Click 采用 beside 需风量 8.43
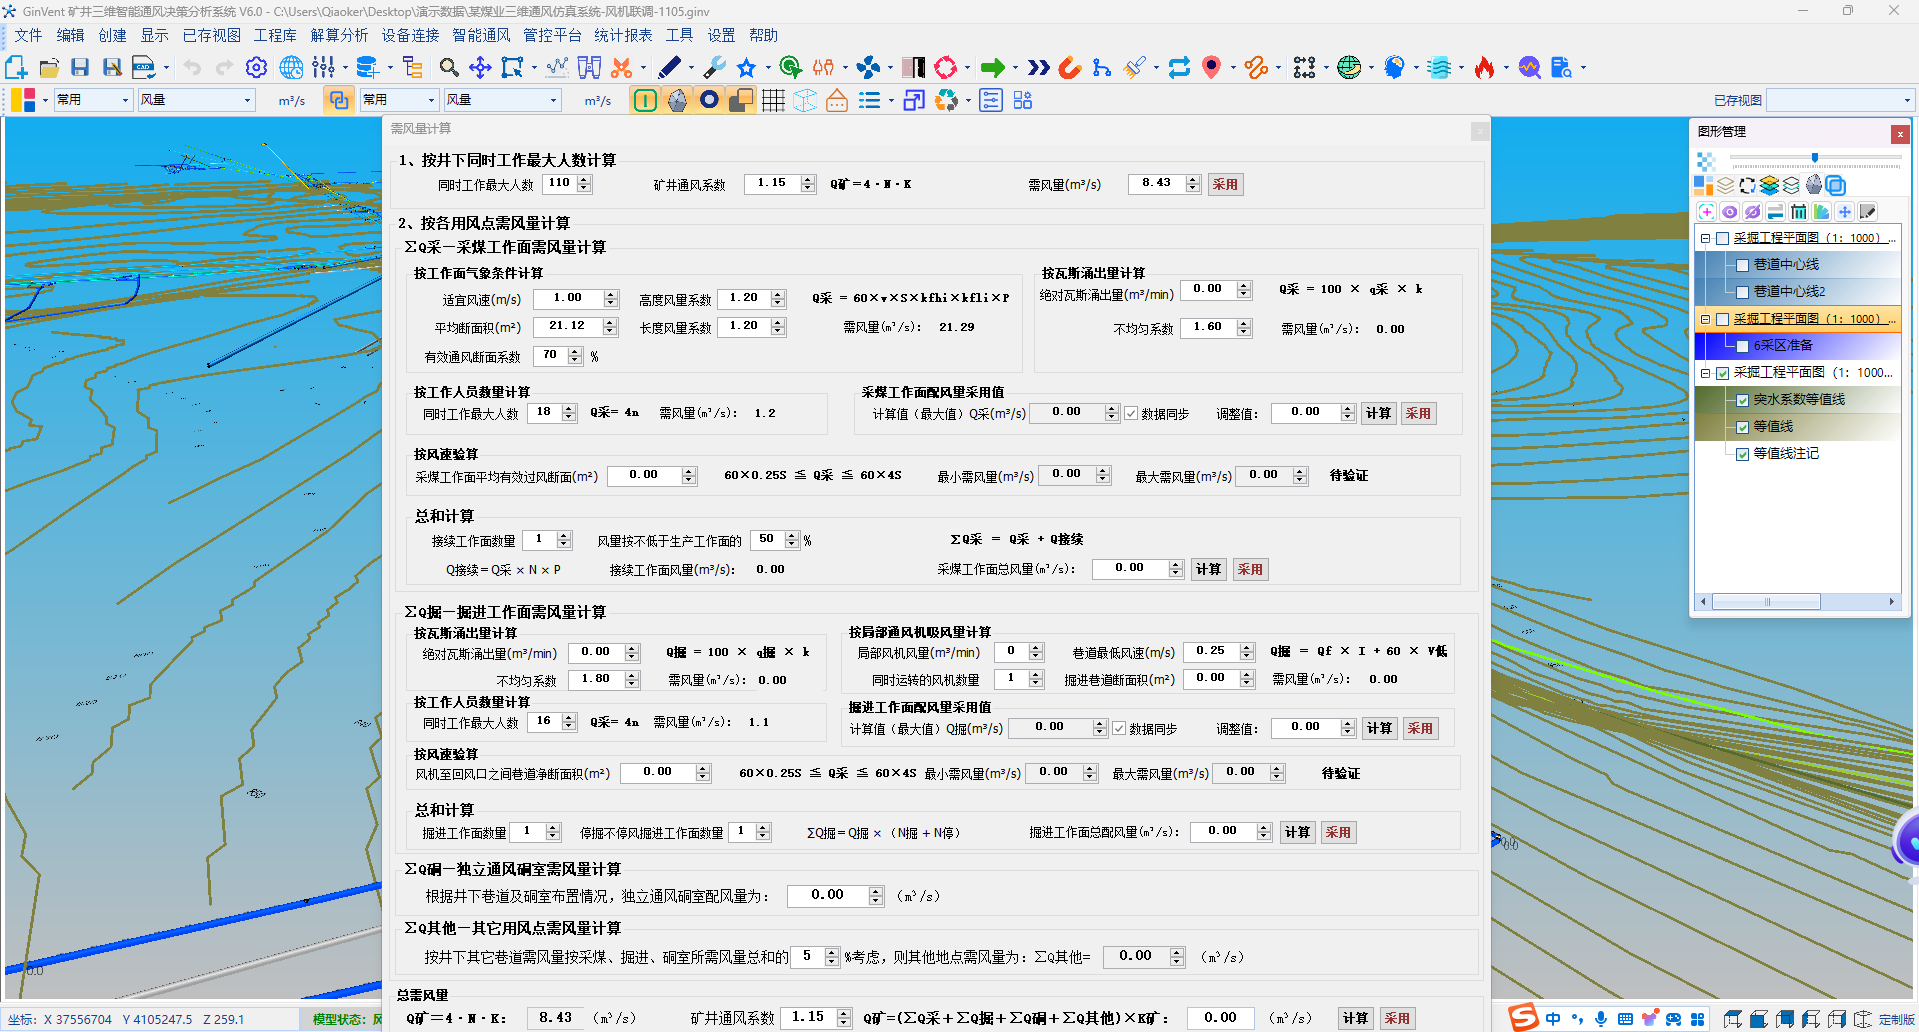This screenshot has height=1032, width=1919. click(1225, 184)
